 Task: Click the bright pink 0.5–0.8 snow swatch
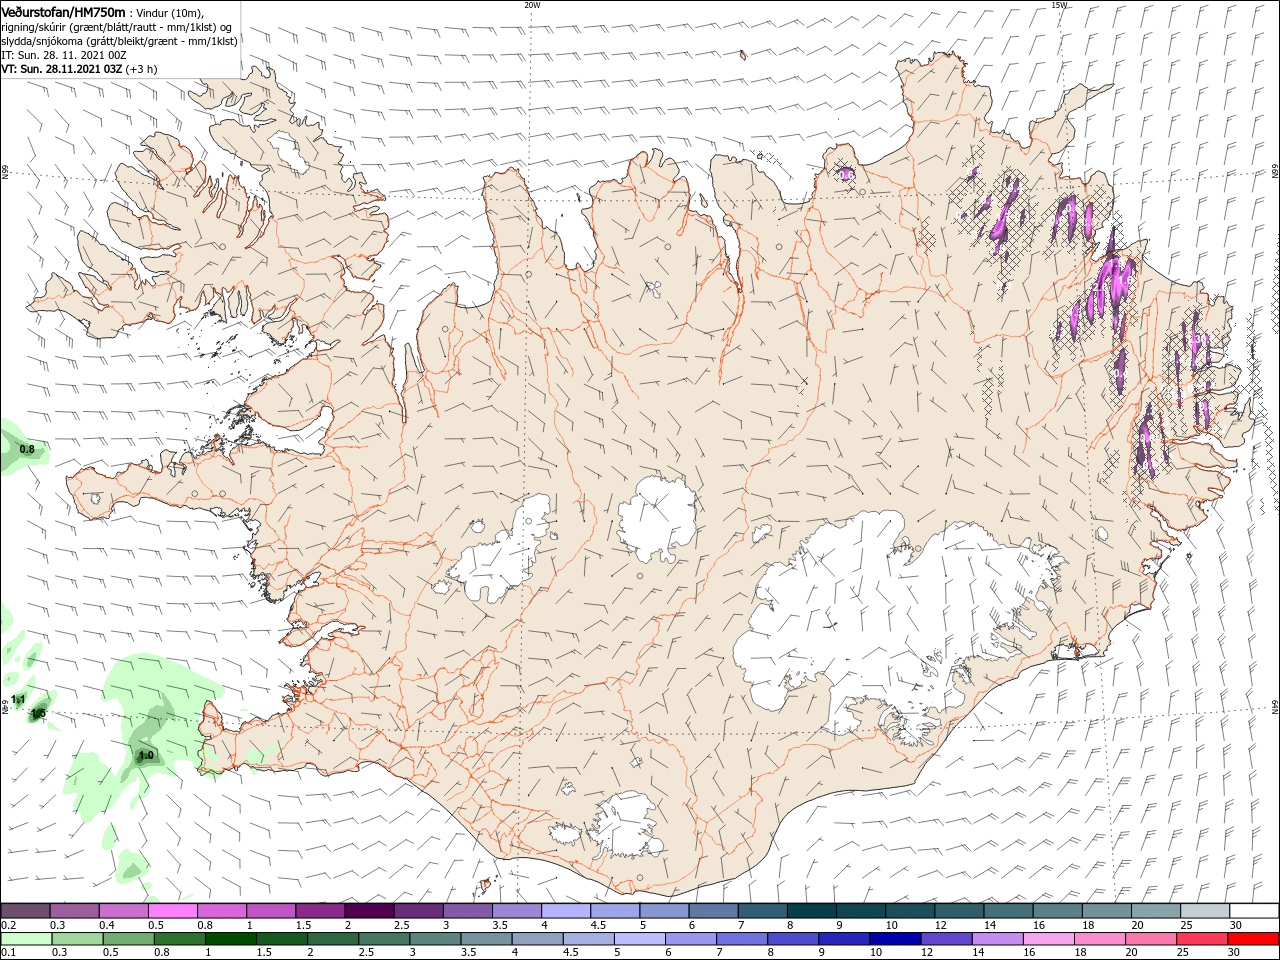(173, 911)
